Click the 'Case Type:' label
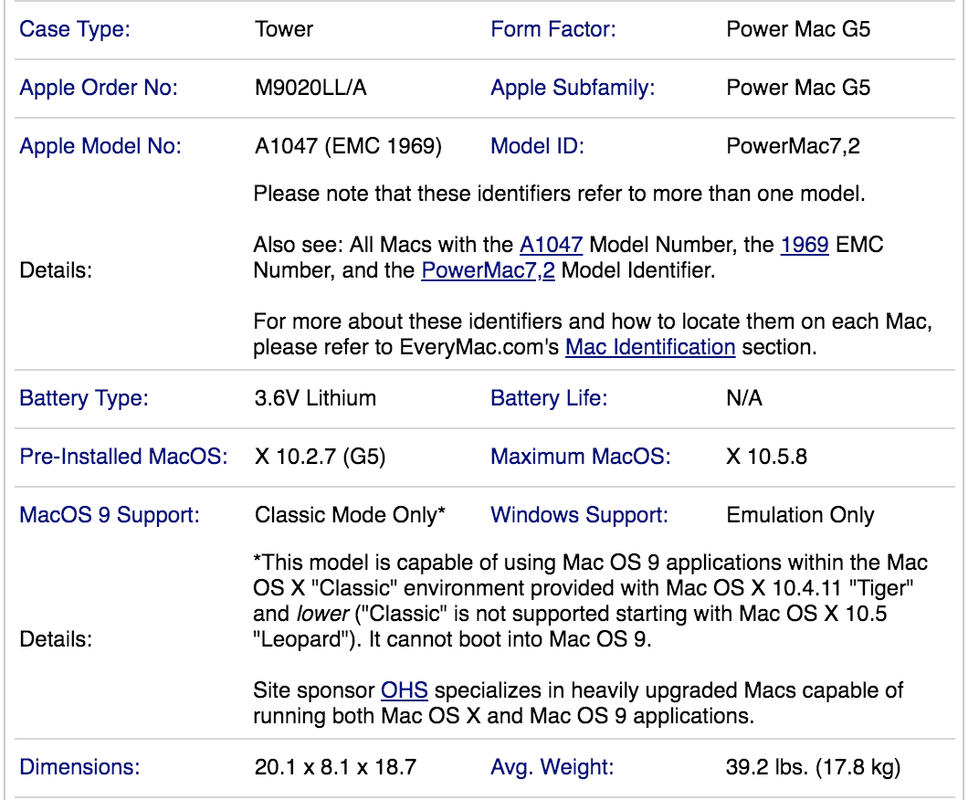968x800 pixels. point(75,29)
